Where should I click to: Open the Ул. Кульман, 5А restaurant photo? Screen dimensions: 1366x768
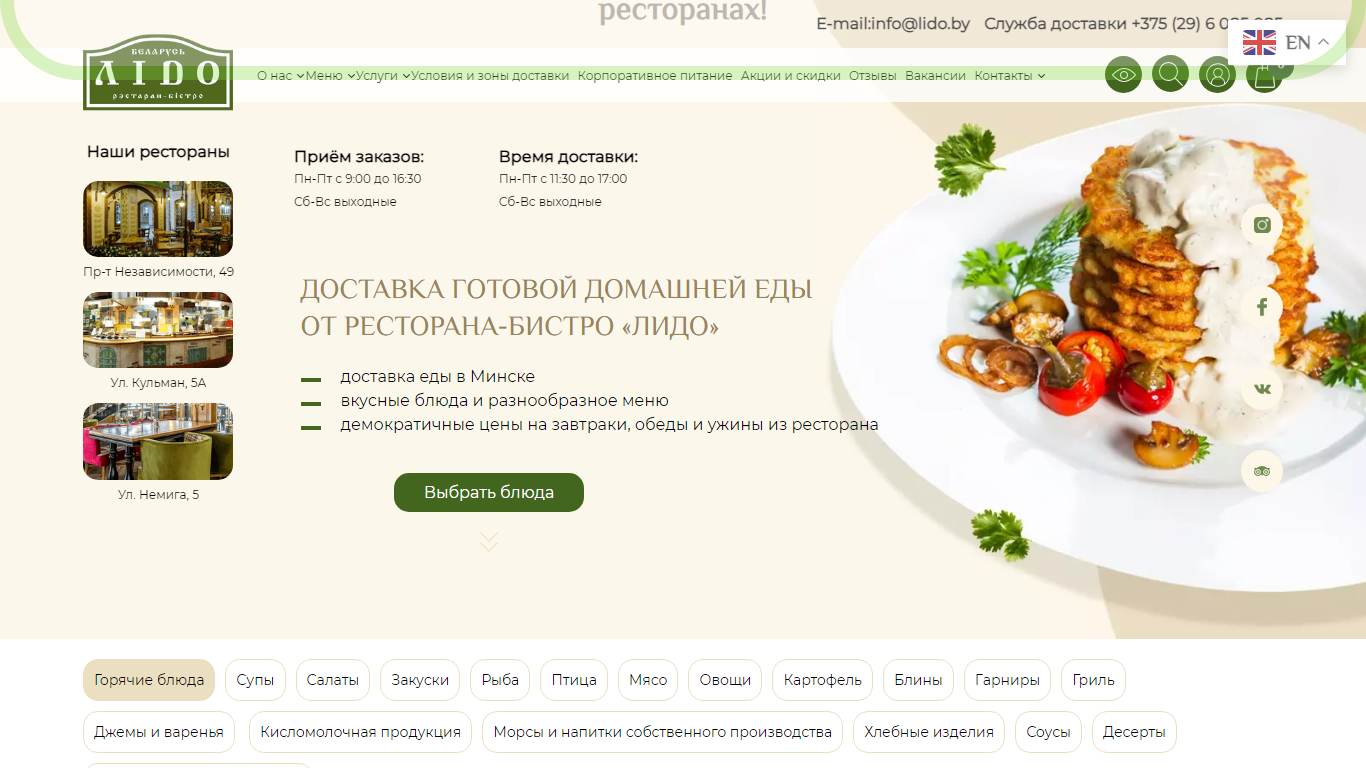[158, 330]
